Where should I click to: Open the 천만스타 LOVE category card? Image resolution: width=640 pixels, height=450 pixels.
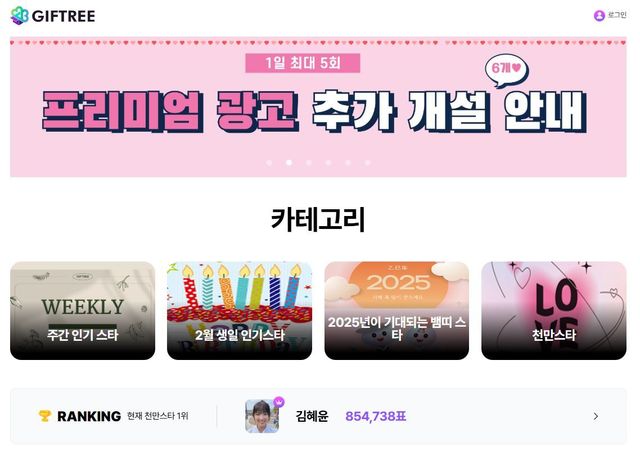554,311
